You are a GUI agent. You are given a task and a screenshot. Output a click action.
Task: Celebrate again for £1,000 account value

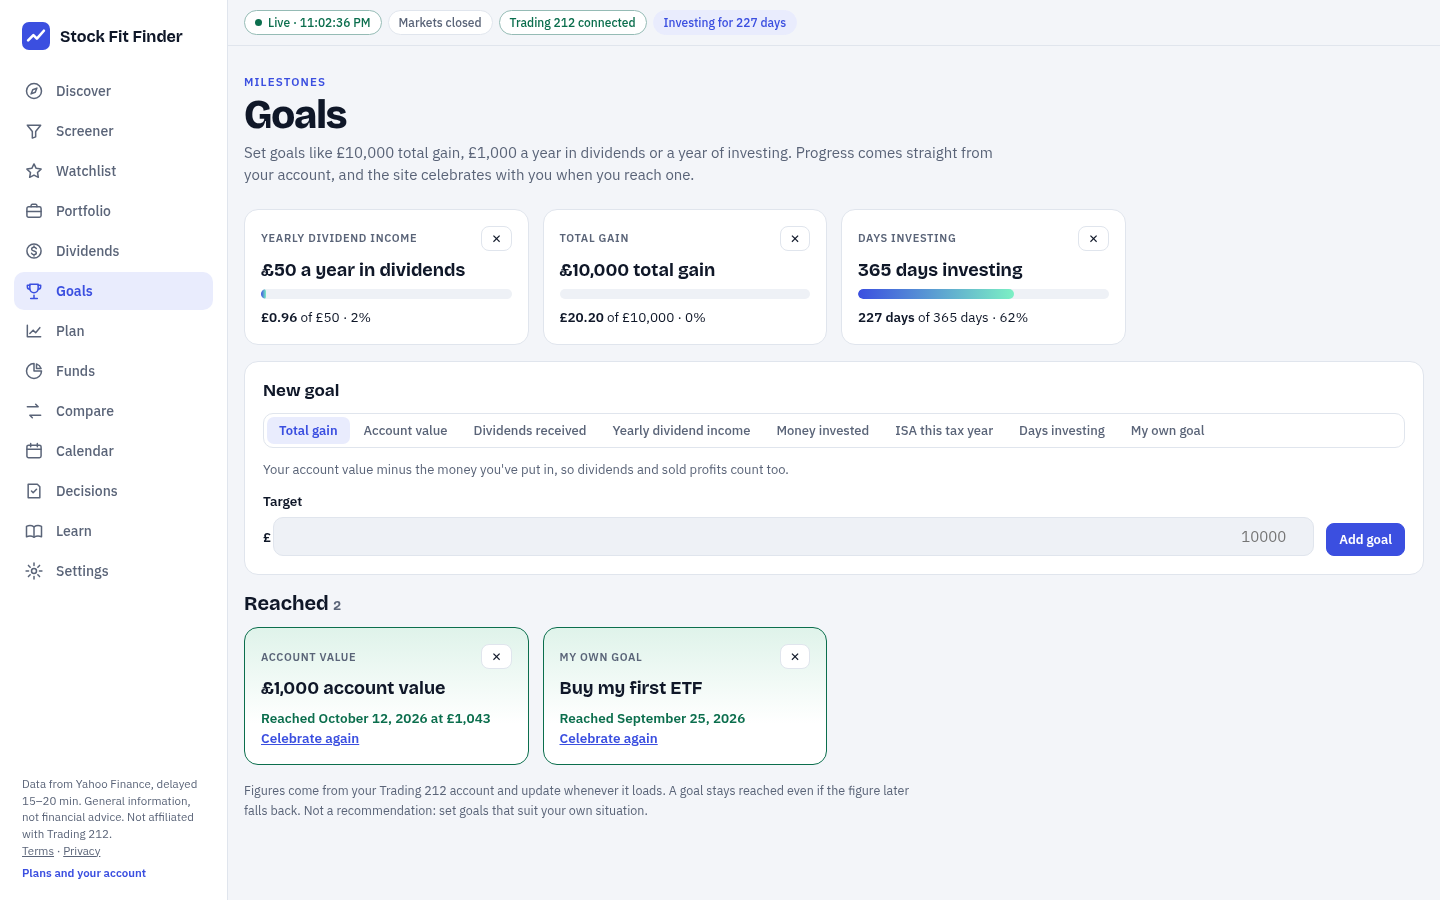310,739
